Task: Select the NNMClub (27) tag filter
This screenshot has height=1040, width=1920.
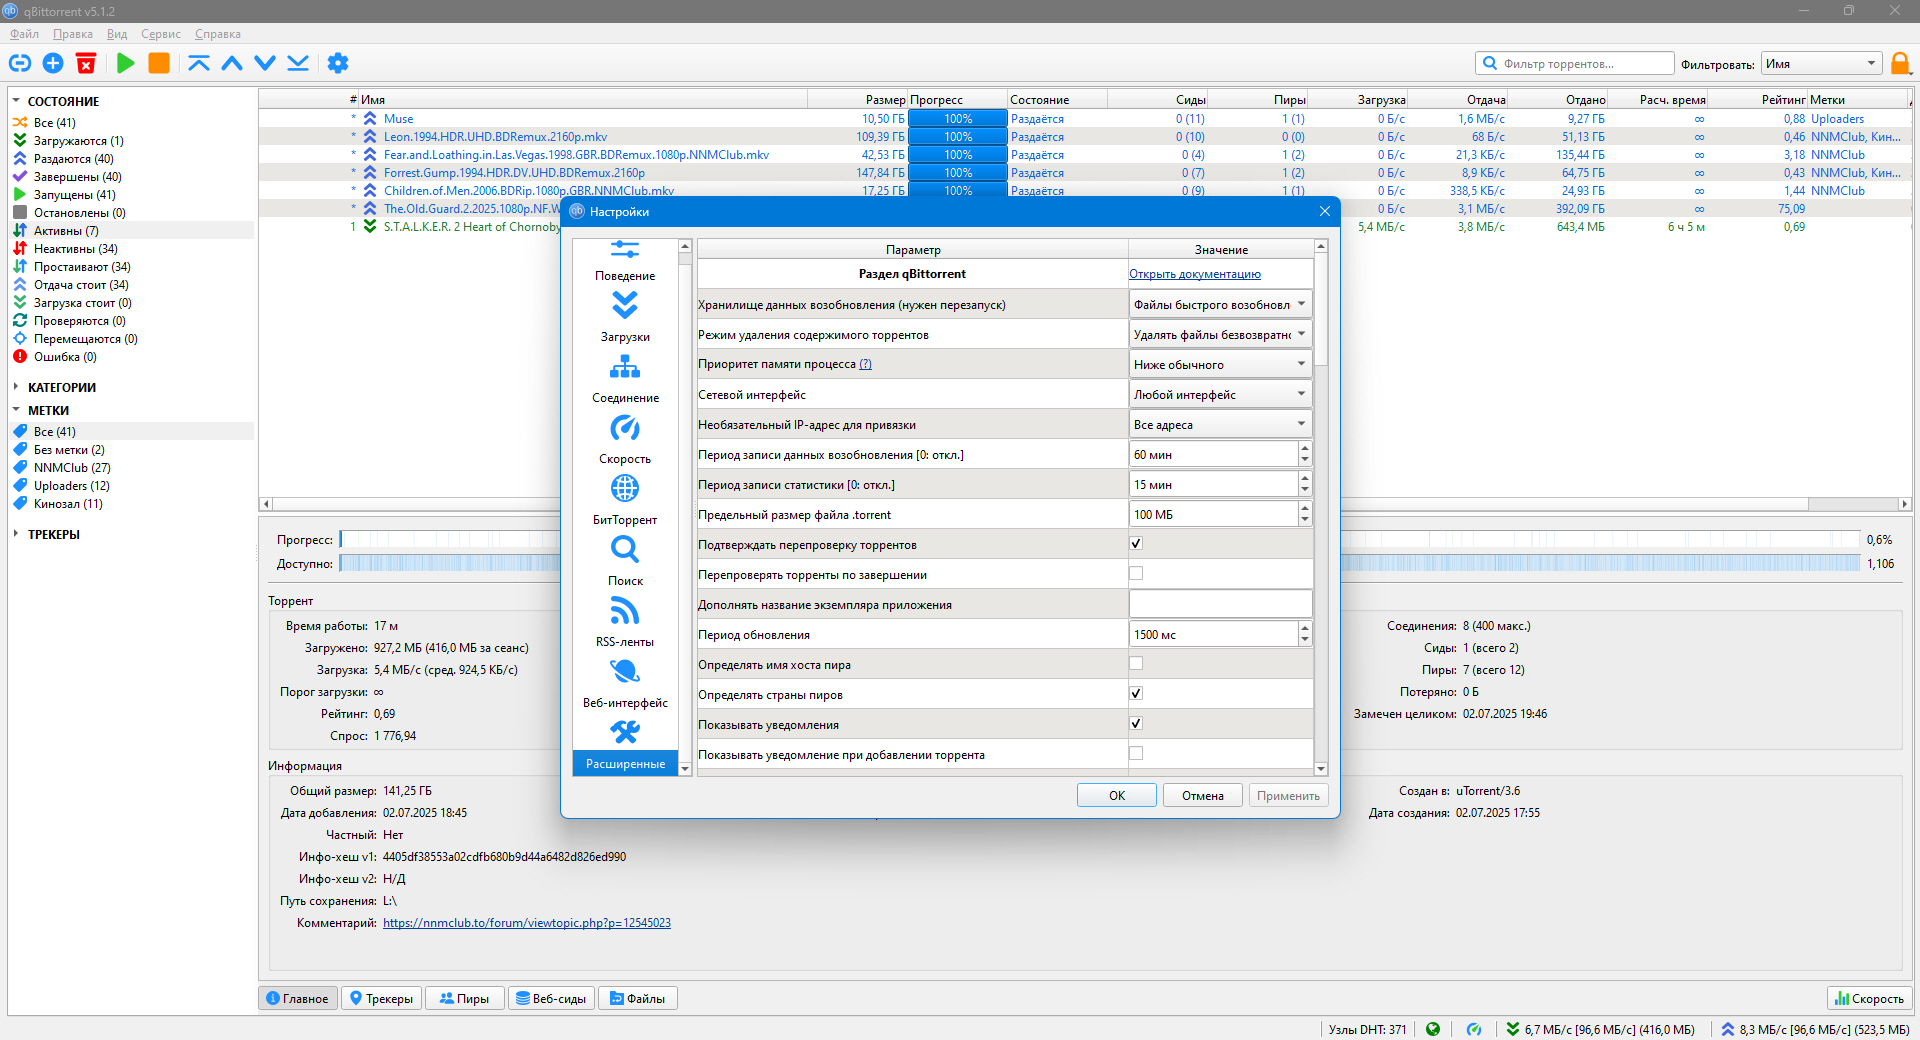Action: tap(72, 468)
